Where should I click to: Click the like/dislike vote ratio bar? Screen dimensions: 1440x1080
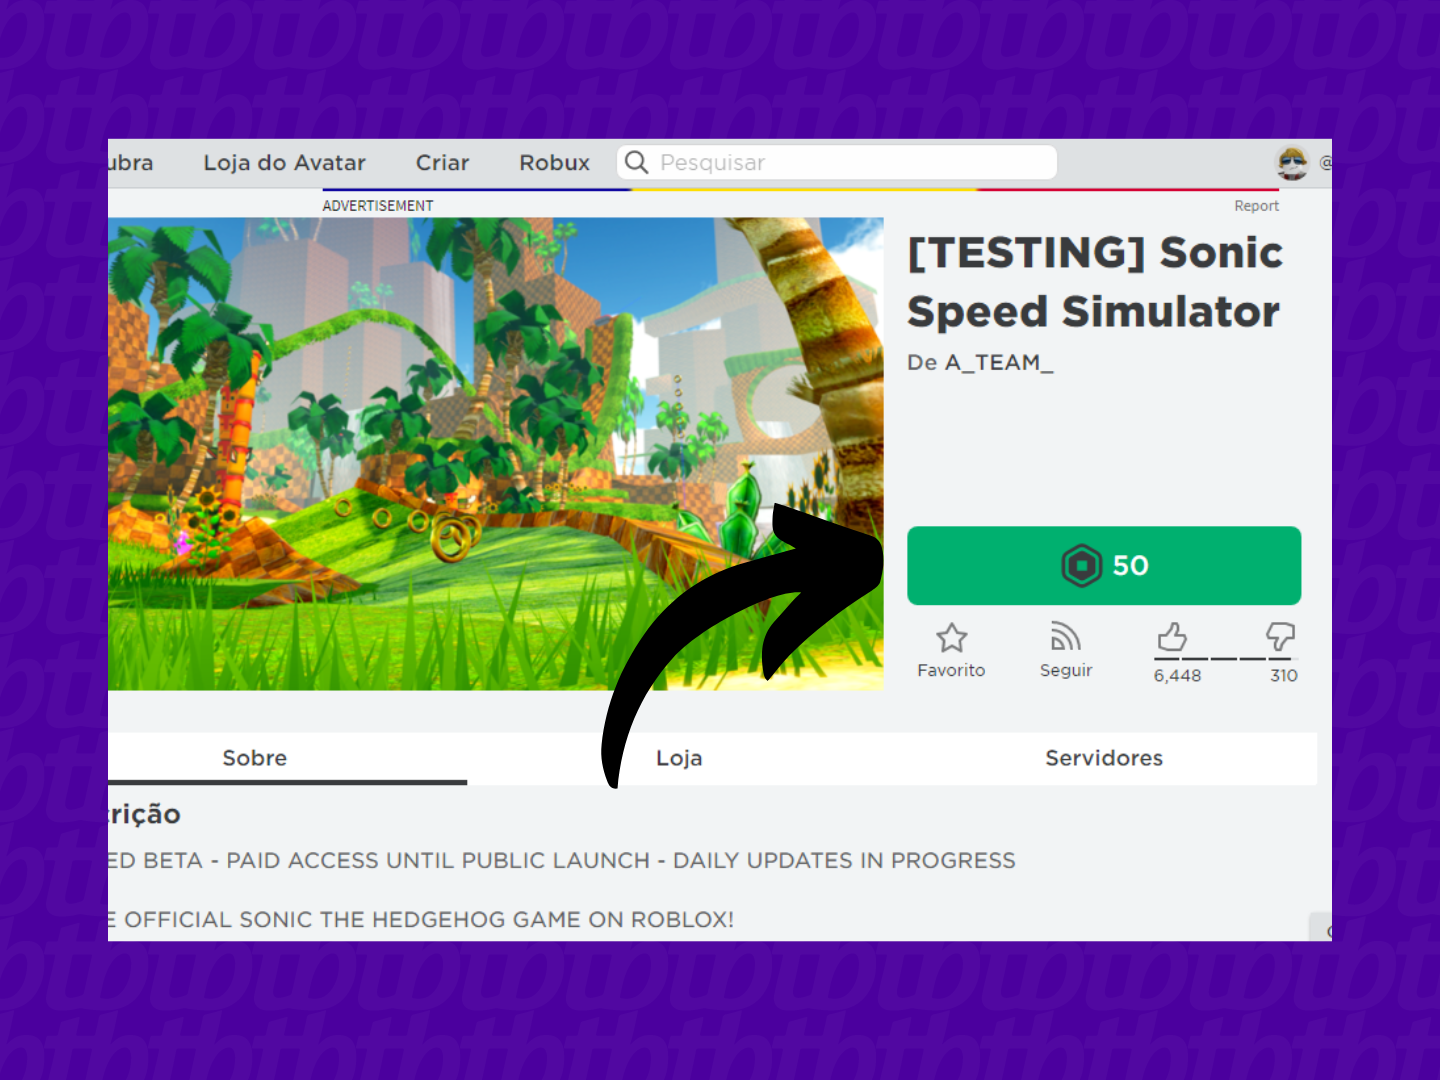tap(1224, 659)
